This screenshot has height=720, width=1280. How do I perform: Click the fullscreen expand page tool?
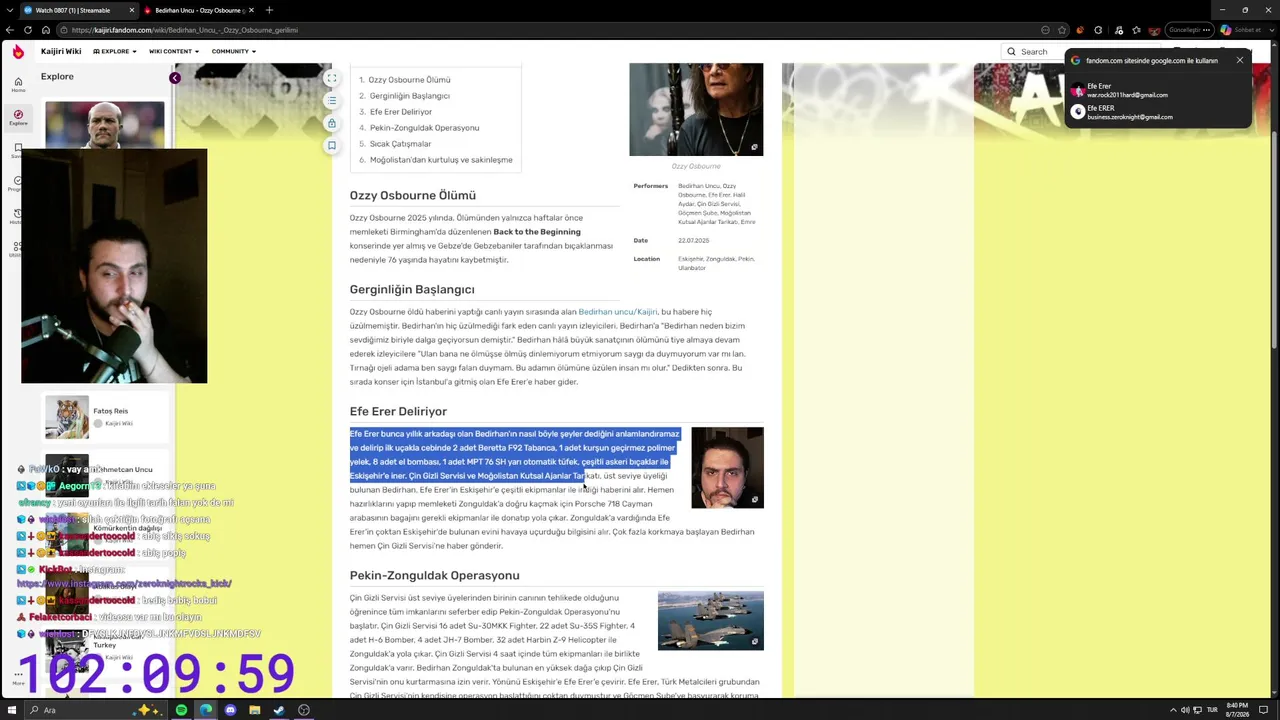tap(332, 79)
